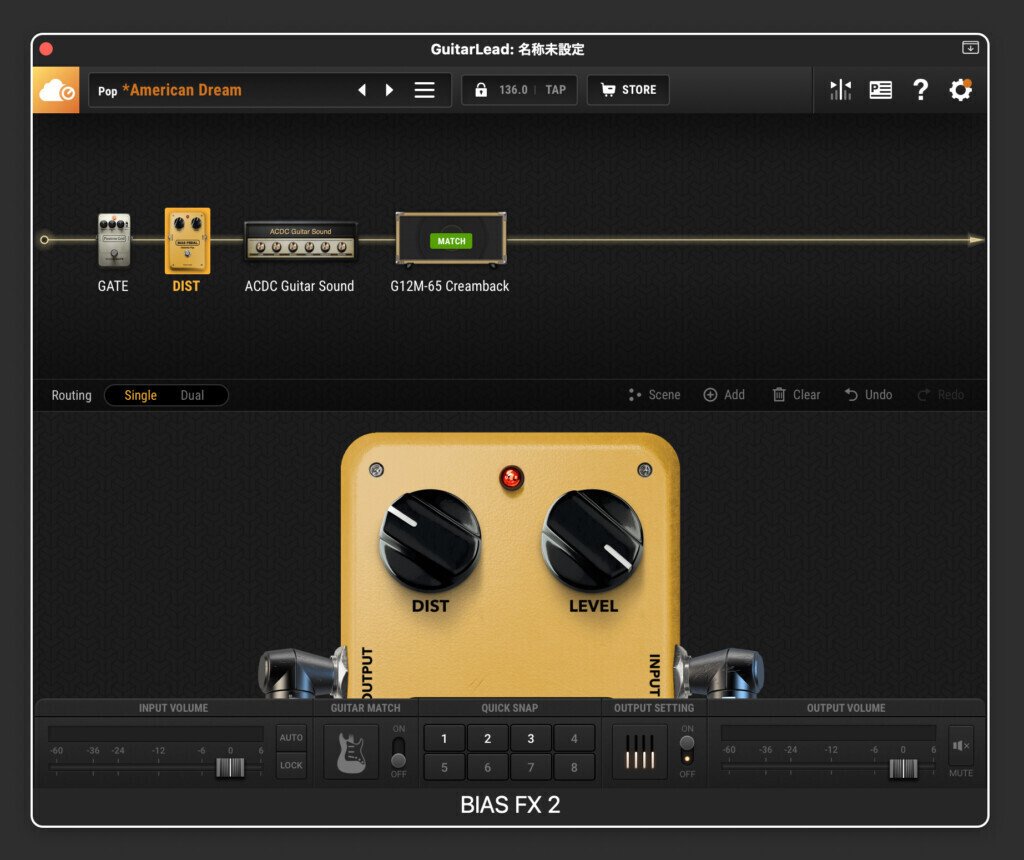Click the window collapse icon in the title bar

click(970, 48)
